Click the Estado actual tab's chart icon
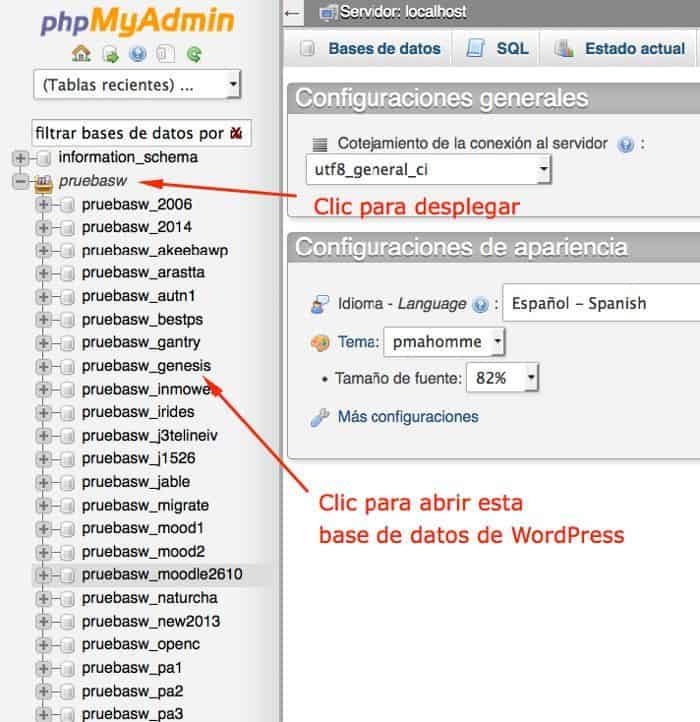Screen dimensions: 700x722 click(x=564, y=48)
